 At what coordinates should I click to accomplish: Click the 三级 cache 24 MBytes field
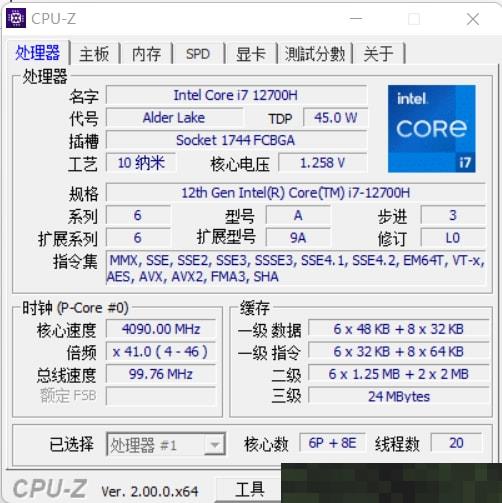[399, 396]
